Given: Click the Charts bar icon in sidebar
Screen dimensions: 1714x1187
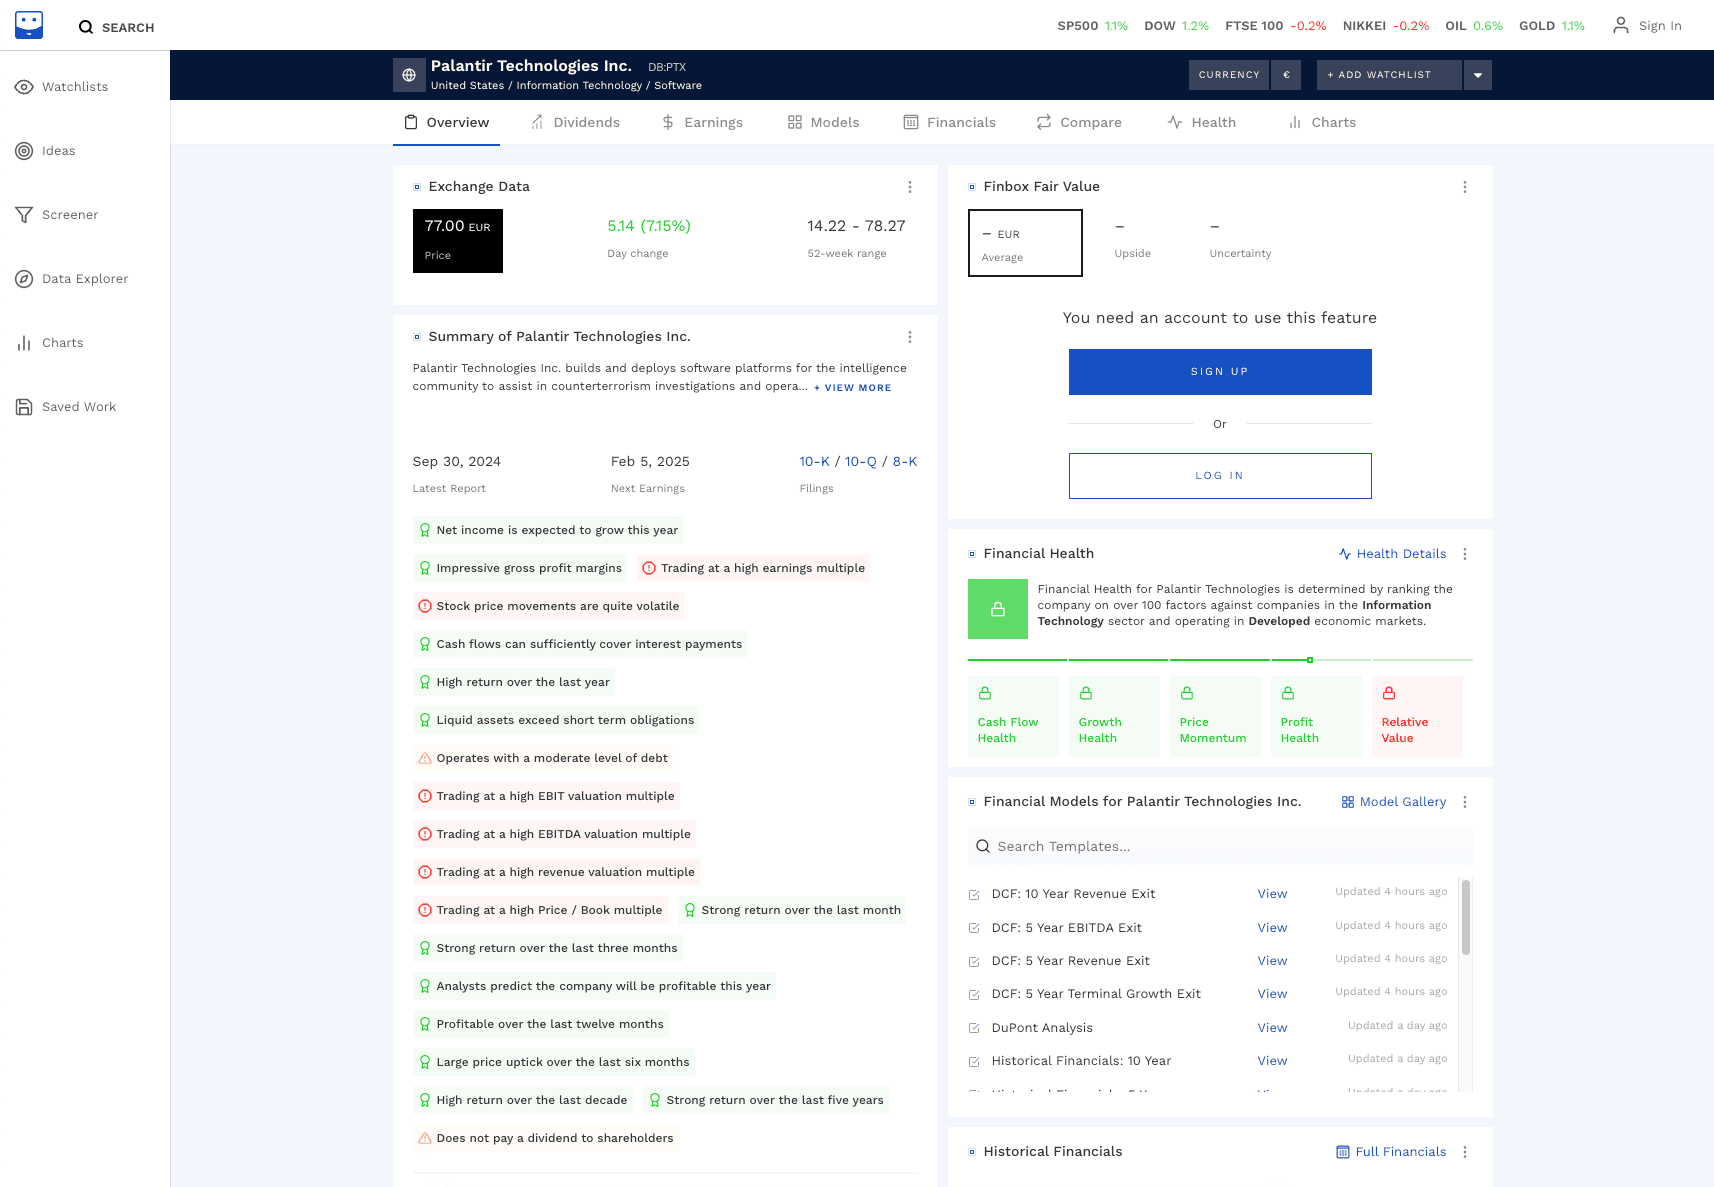Looking at the screenshot, I should pyautogui.click(x=24, y=343).
